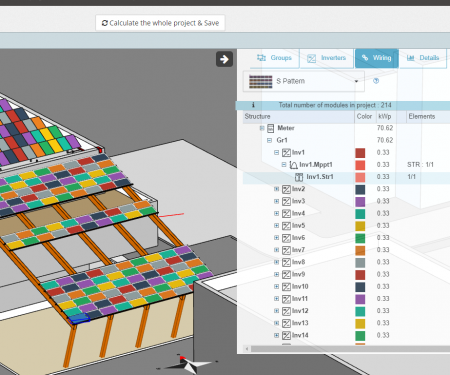Click the Inv10 inverter icon
This screenshot has width=450, height=375.
(286, 287)
